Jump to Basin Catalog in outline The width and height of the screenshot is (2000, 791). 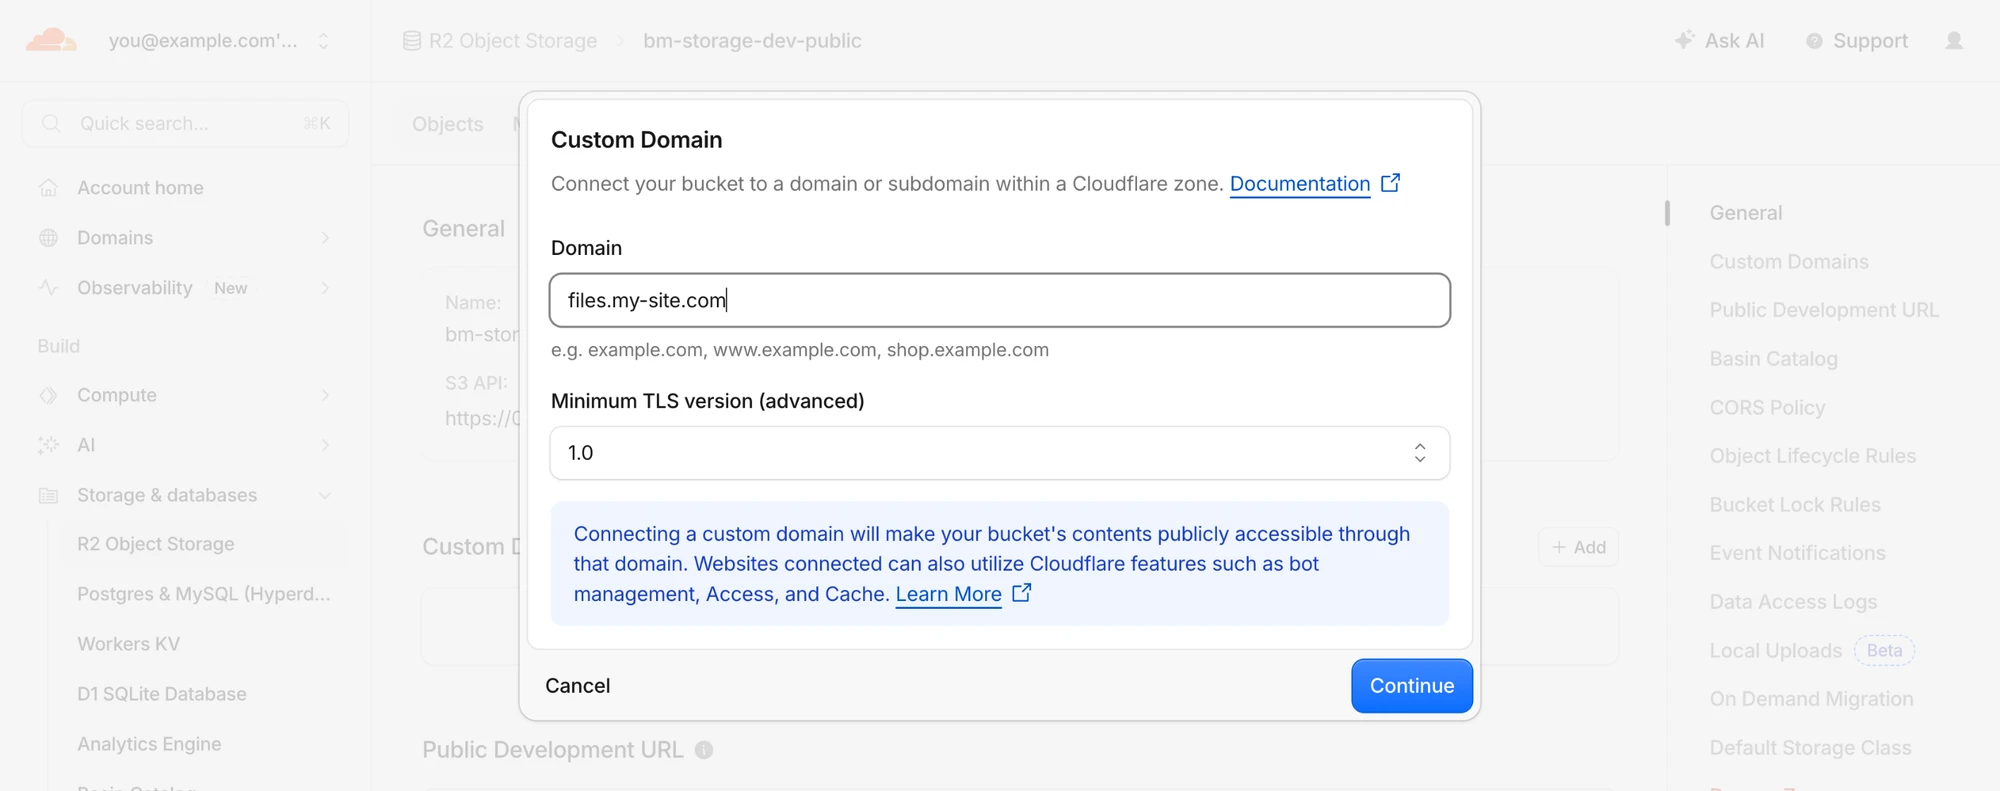tap(1774, 359)
